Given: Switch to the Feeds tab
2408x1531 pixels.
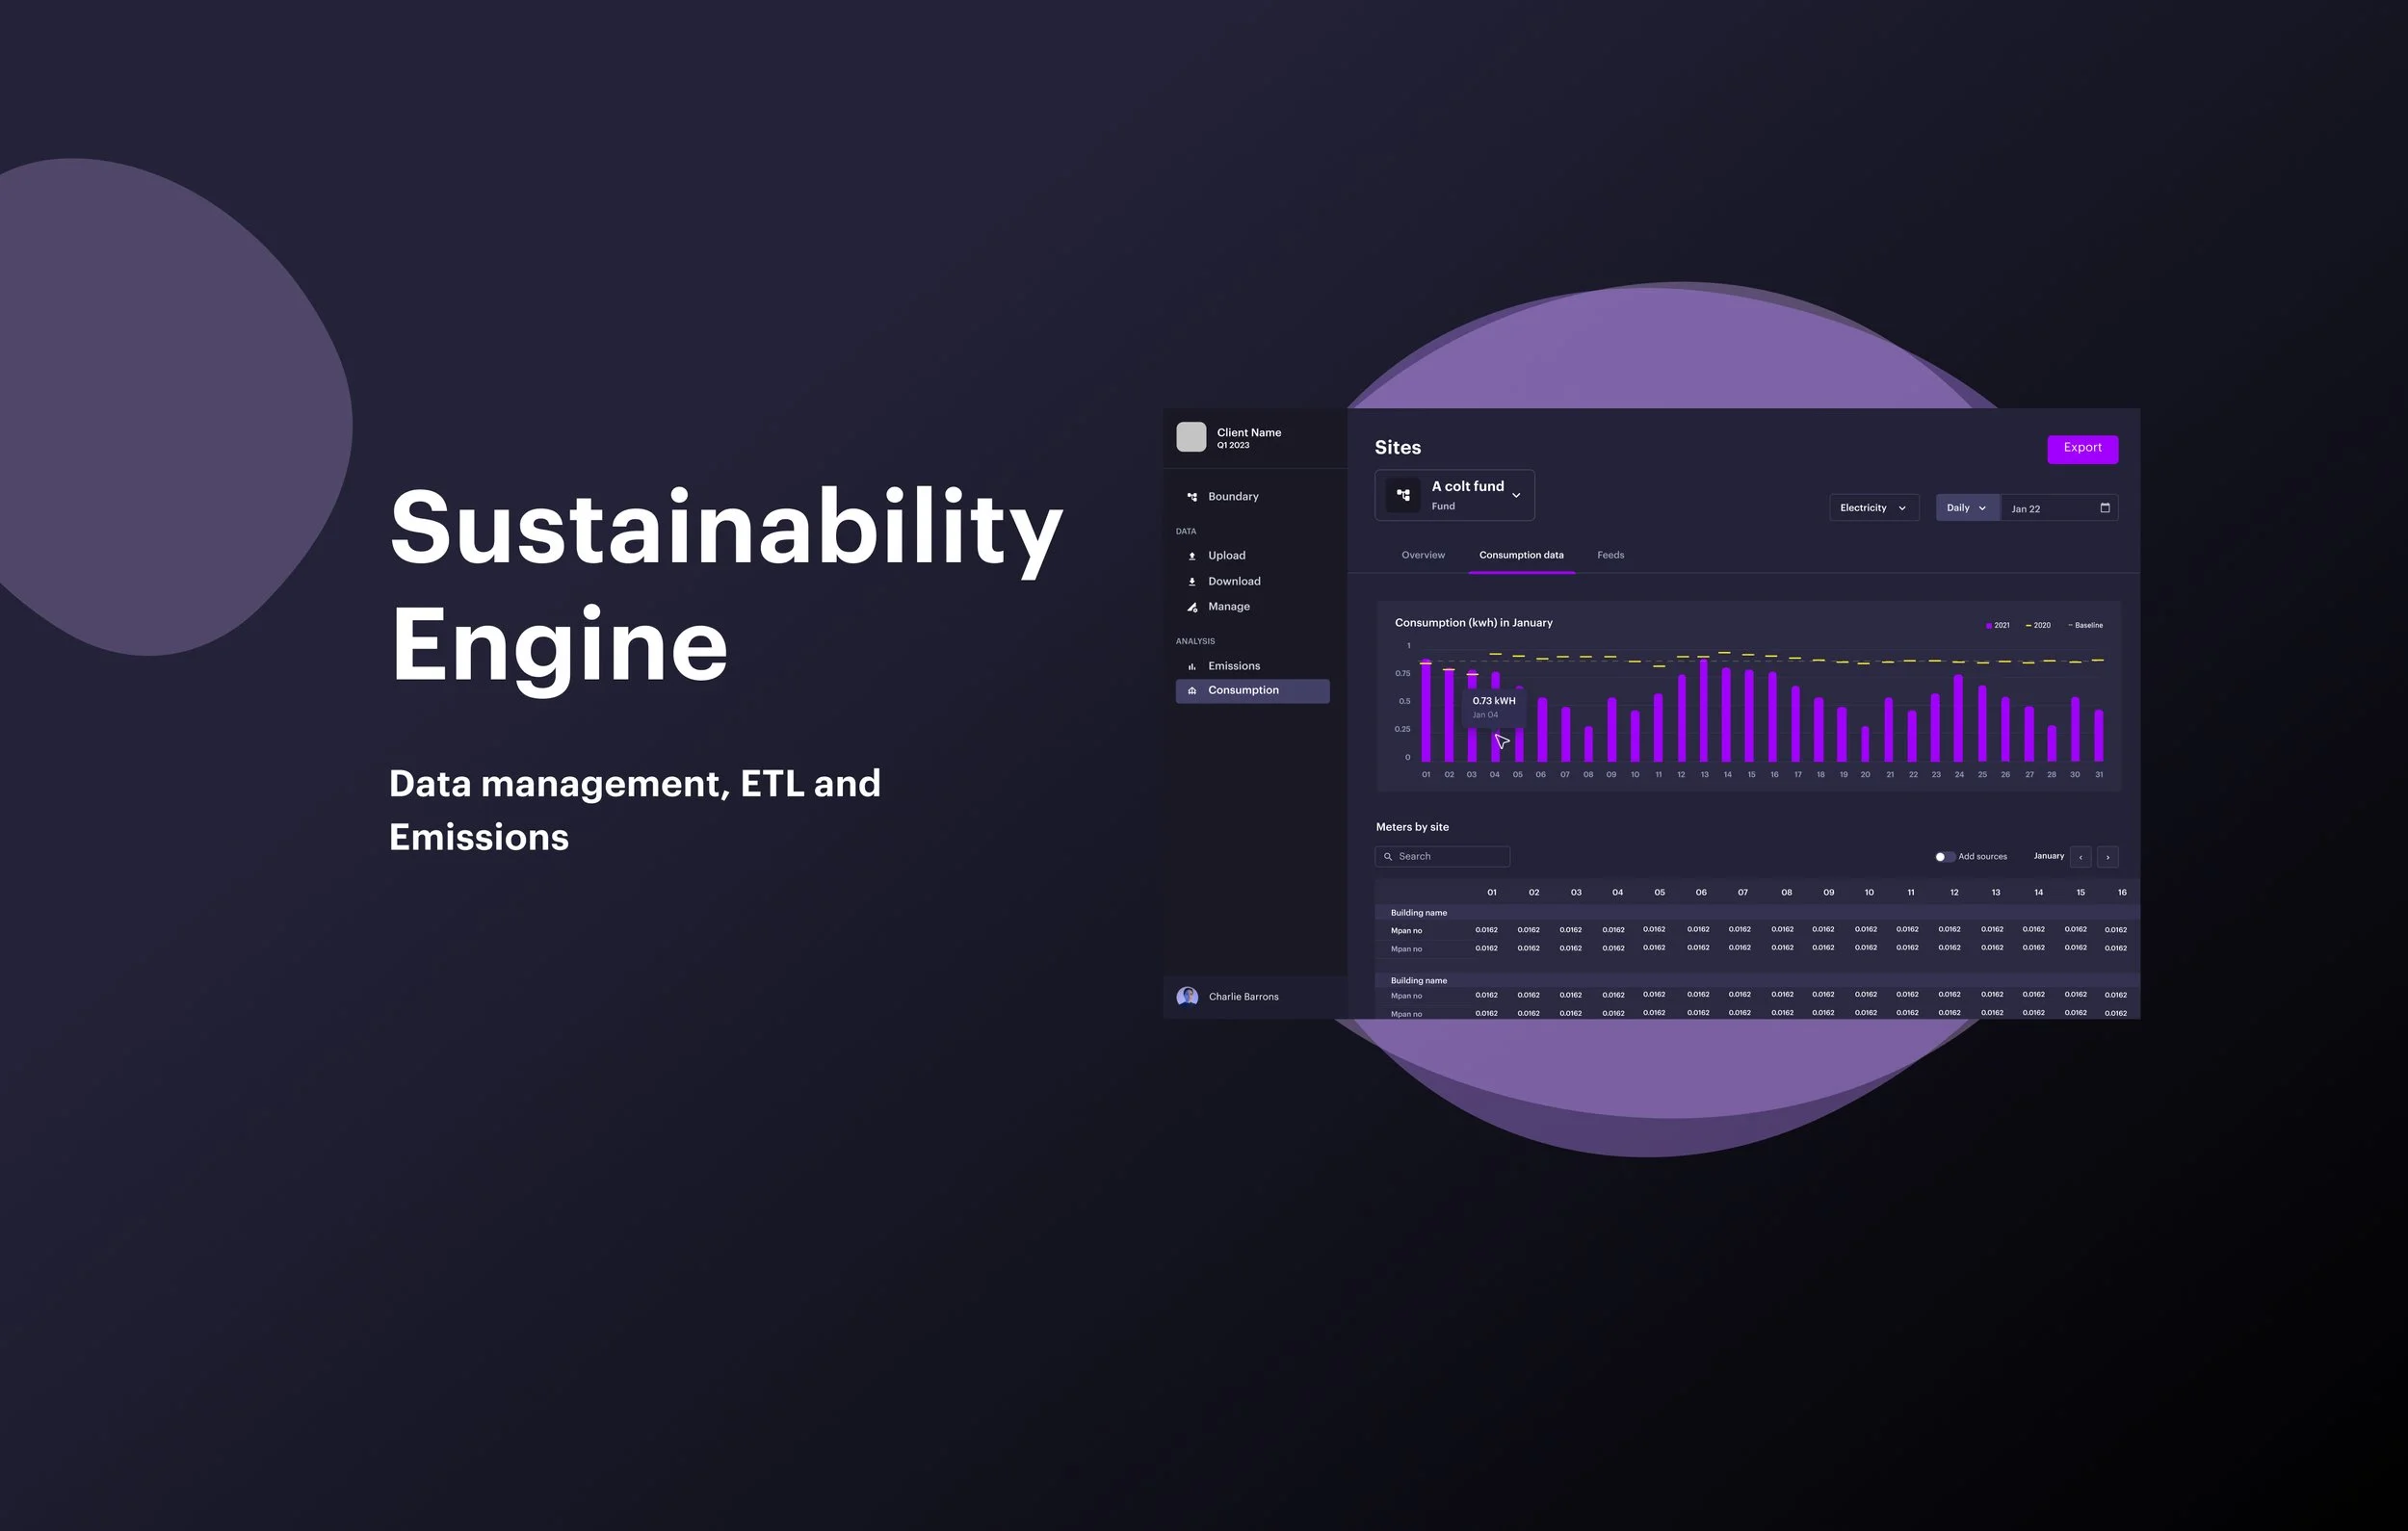Looking at the screenshot, I should point(1610,555).
